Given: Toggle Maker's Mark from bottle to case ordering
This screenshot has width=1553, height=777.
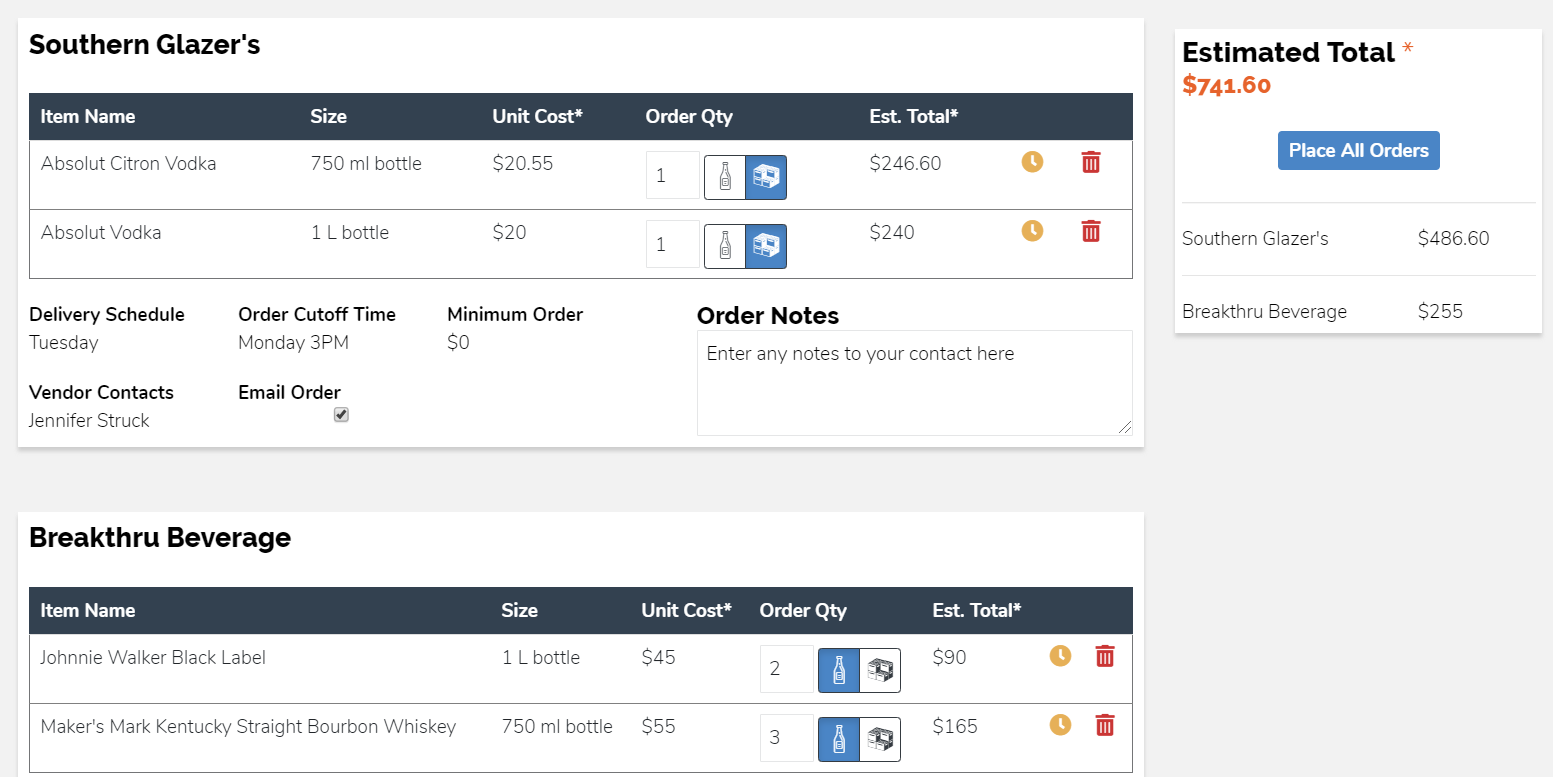Looking at the screenshot, I should (880, 738).
